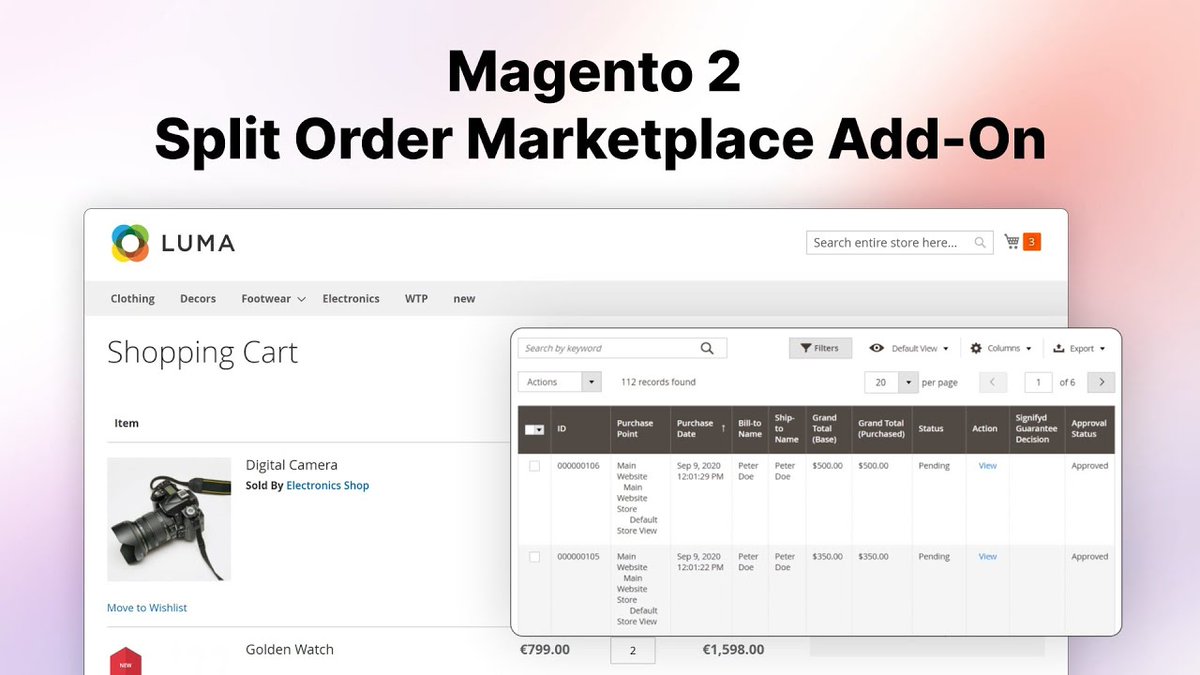
Task: Open the Digital Camera product link
Action: [x=292, y=465]
